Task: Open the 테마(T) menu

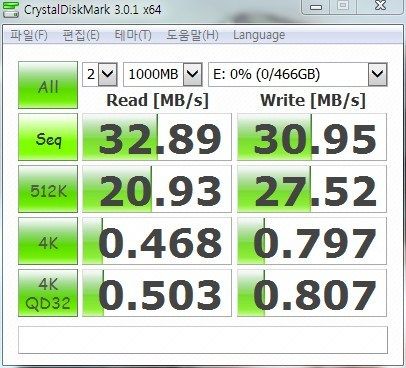Action: click(x=133, y=35)
